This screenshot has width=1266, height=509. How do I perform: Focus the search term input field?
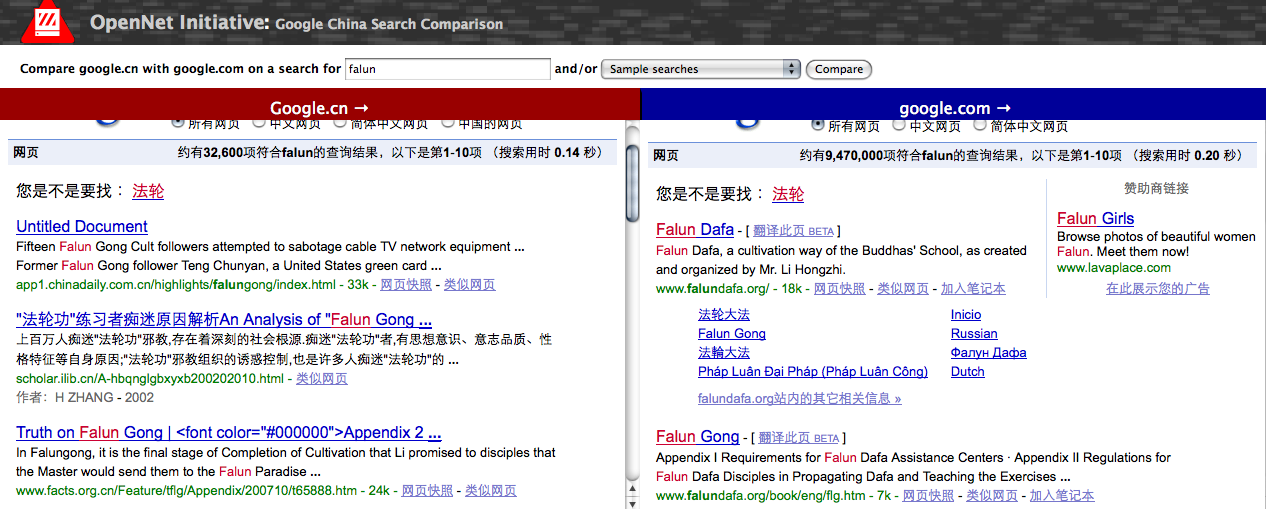[447, 69]
